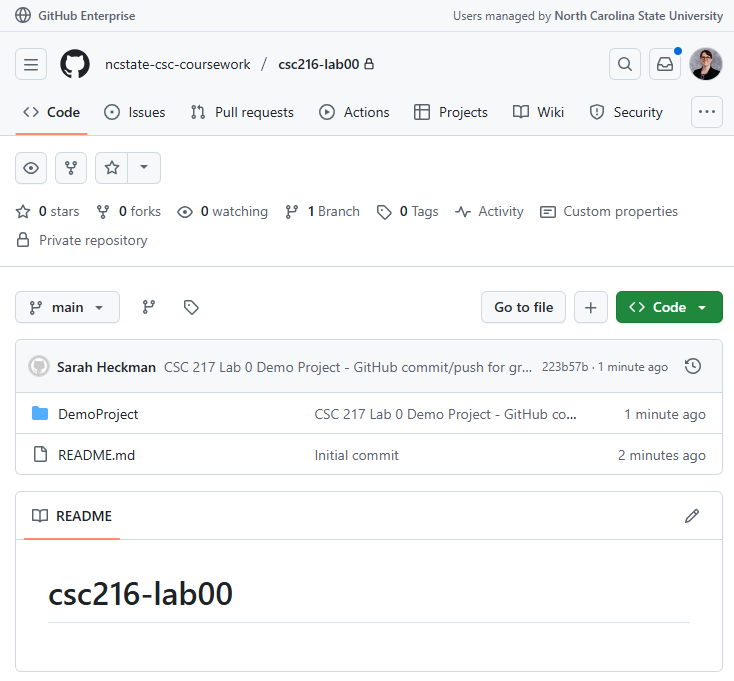
Task: Click 1 minute ago on DemoProject row
Action: tap(665, 414)
